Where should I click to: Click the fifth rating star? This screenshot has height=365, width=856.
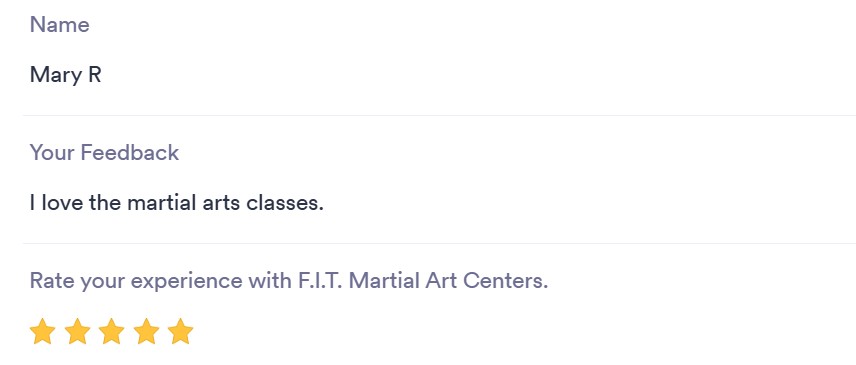click(181, 332)
